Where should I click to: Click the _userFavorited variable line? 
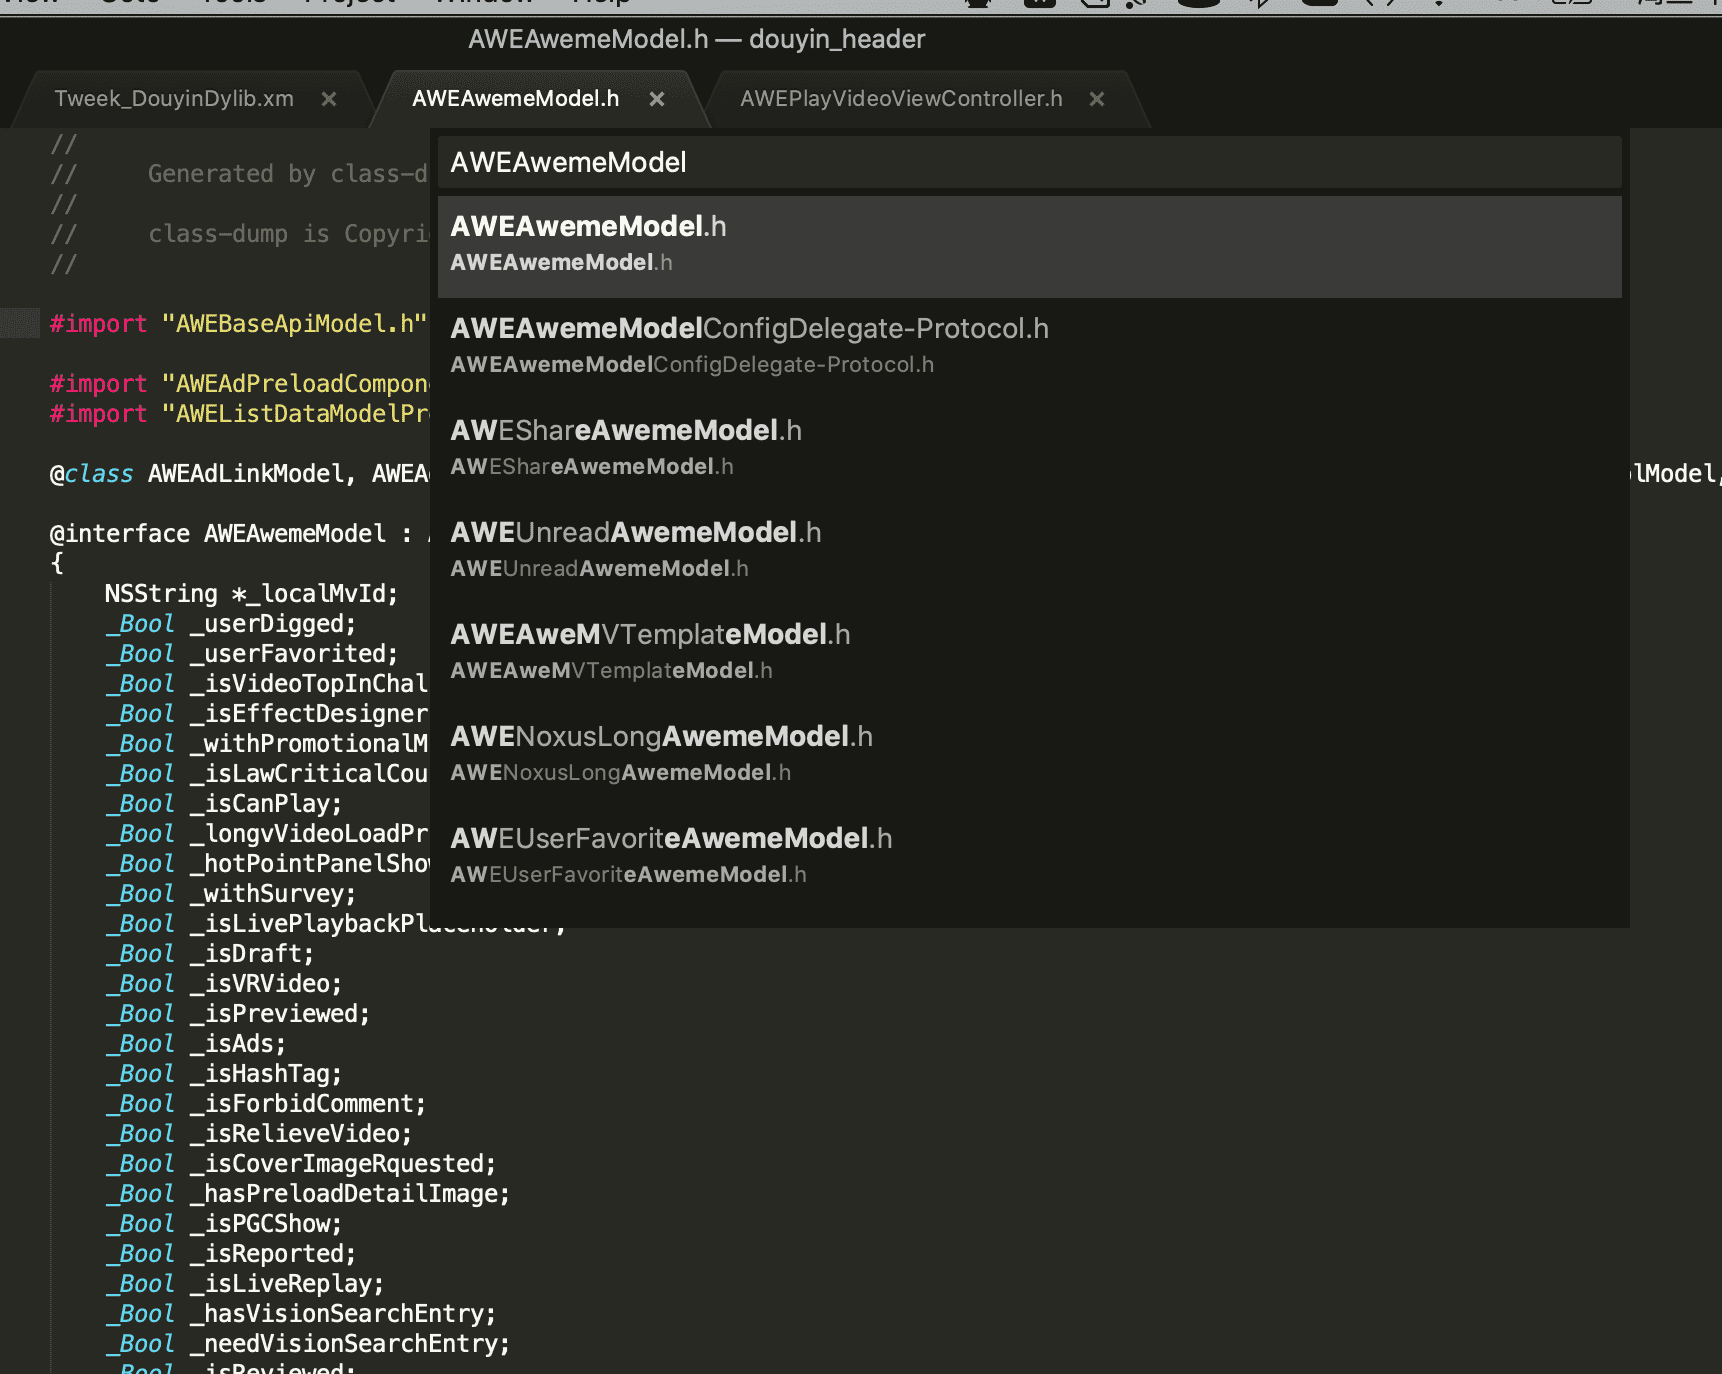click(x=252, y=654)
